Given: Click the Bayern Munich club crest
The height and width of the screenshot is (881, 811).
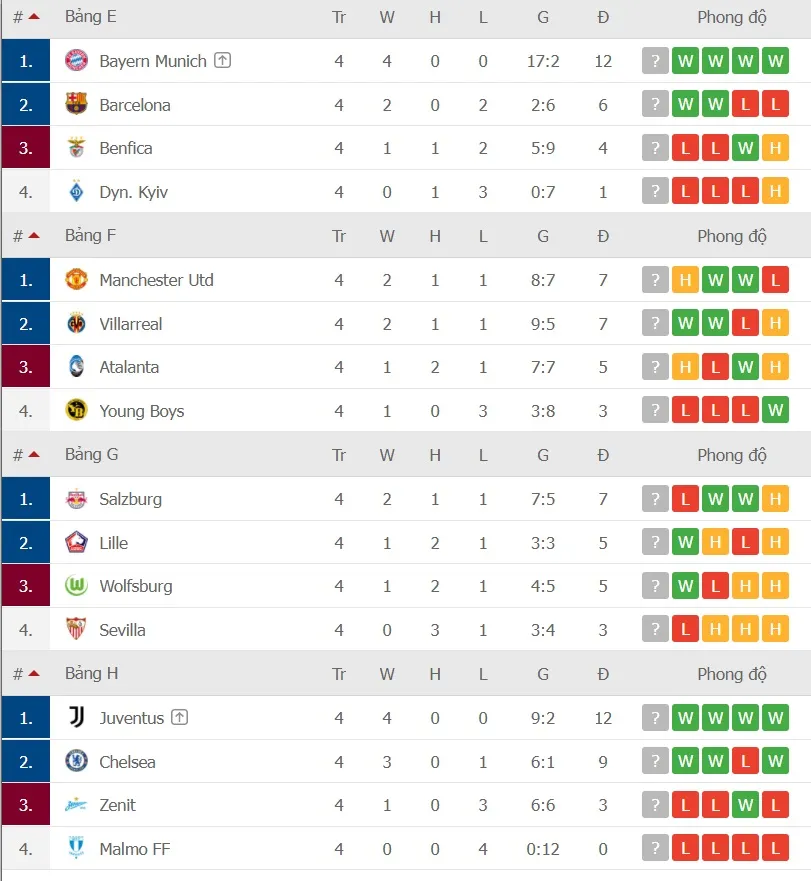Looking at the screenshot, I should pyautogui.click(x=77, y=60).
